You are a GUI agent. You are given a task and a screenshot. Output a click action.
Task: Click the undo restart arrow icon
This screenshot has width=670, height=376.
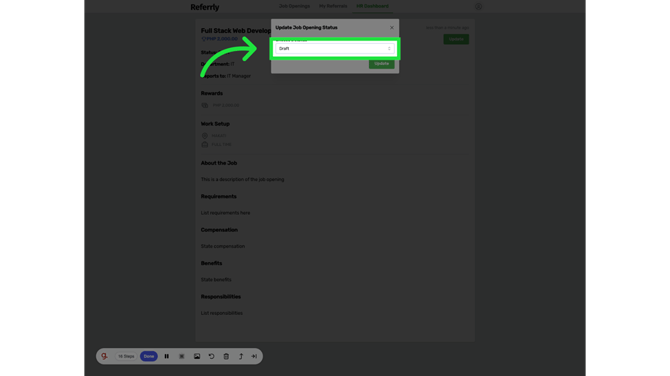(x=211, y=356)
